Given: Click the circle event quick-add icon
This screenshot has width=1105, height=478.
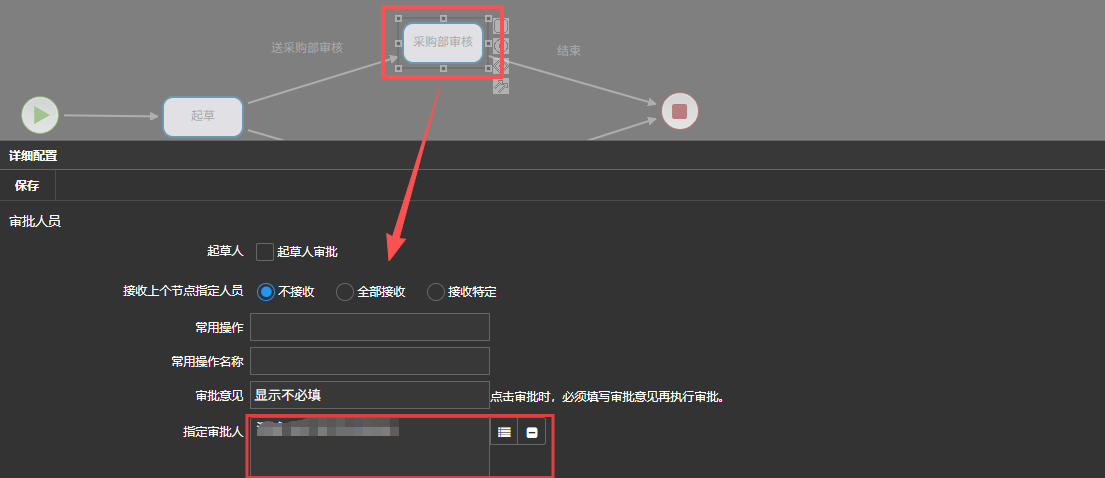Looking at the screenshot, I should (x=501, y=46).
